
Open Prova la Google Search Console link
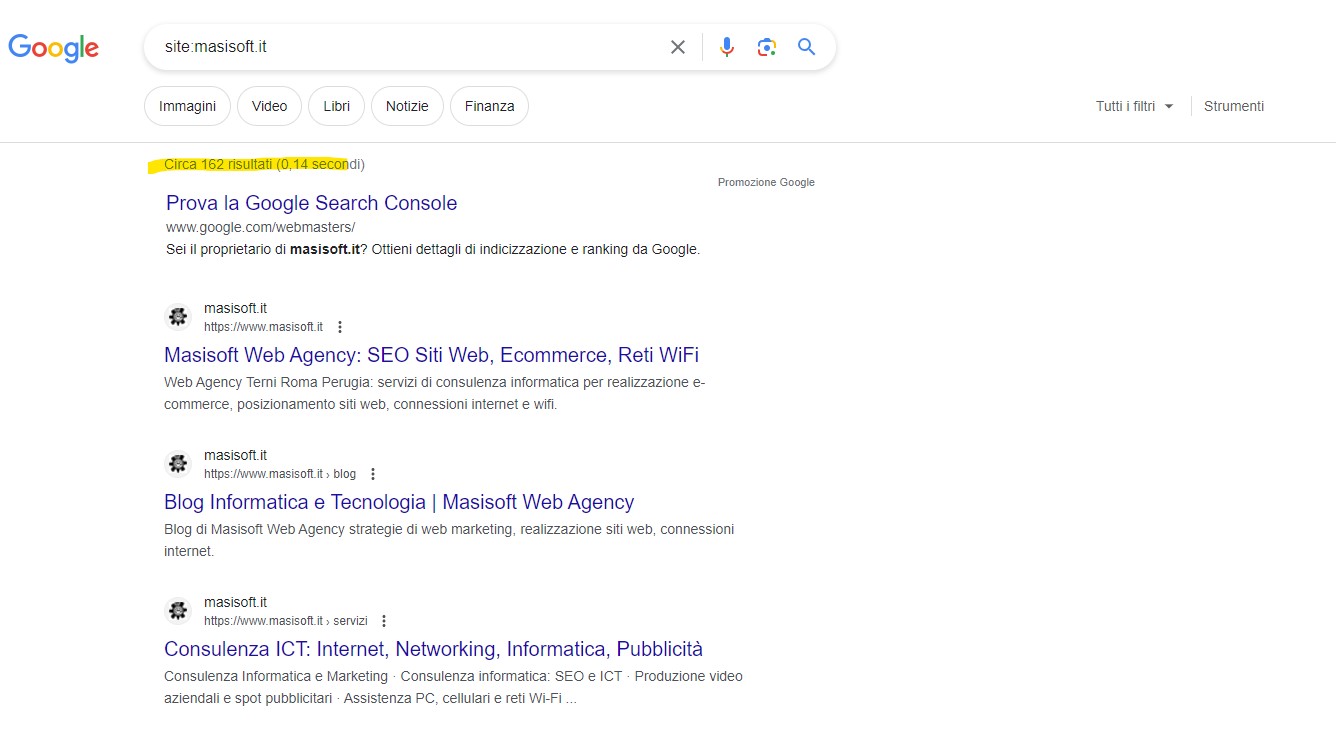tap(311, 203)
